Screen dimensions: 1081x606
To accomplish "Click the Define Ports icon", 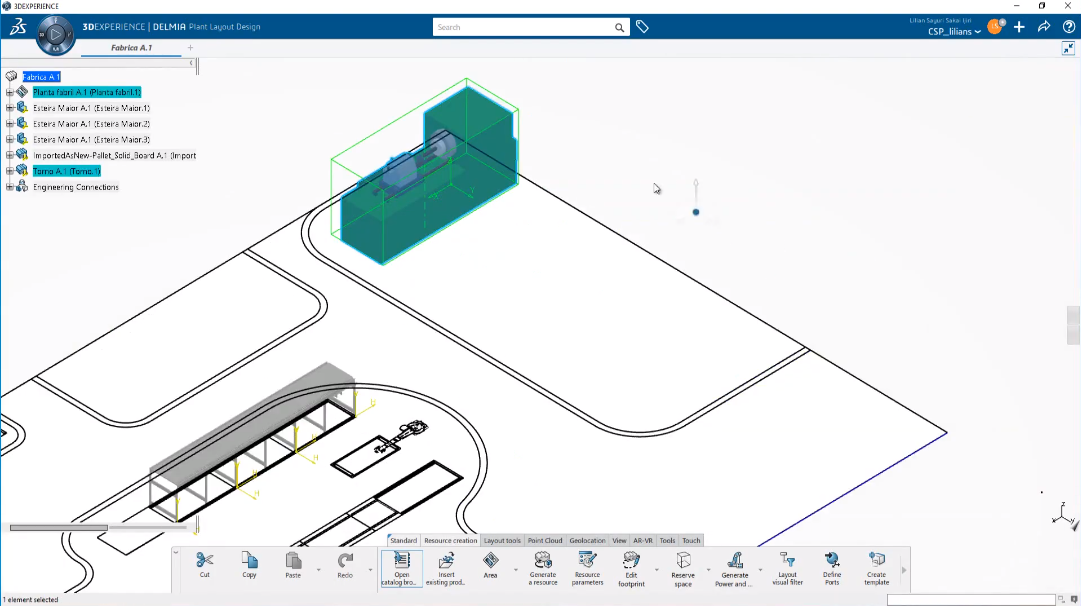I will coord(832,560).
